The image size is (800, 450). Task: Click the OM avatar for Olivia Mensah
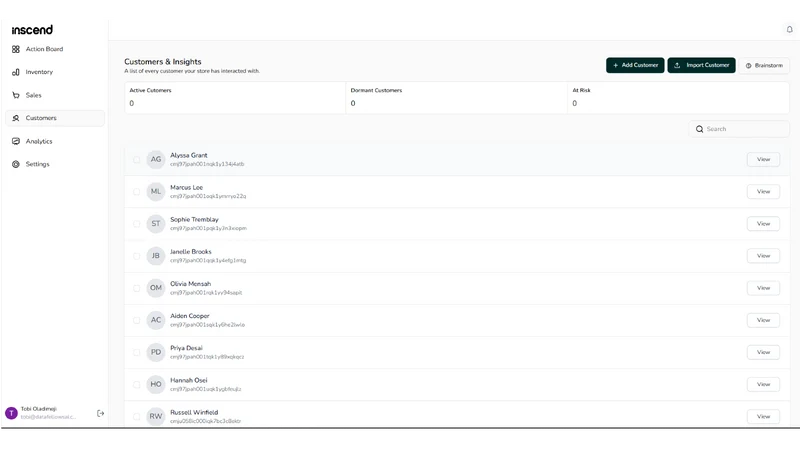[x=156, y=288]
